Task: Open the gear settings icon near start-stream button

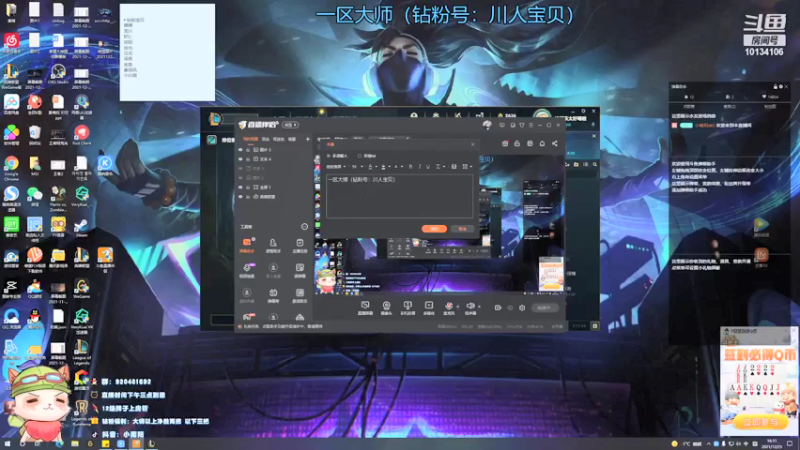Action: coord(522,308)
